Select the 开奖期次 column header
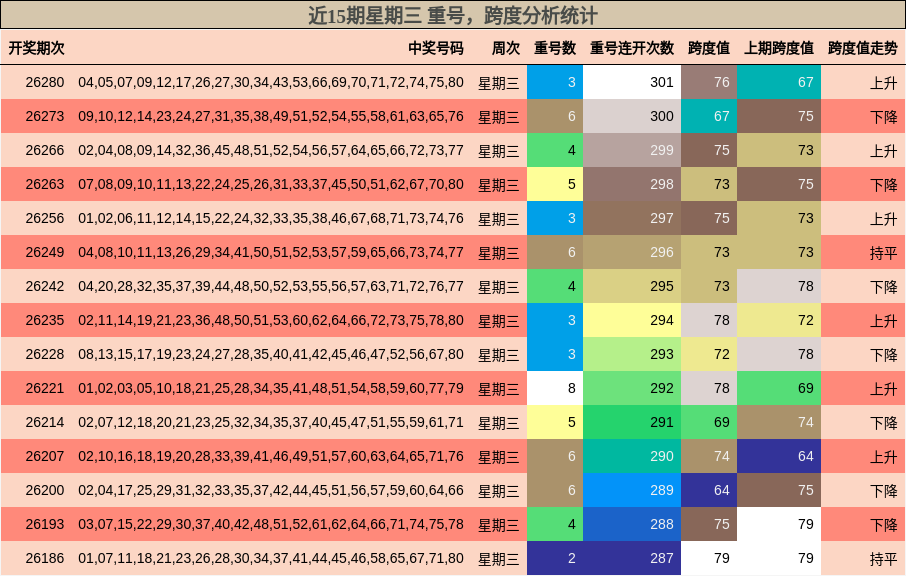The height and width of the screenshot is (576, 906). point(36,48)
